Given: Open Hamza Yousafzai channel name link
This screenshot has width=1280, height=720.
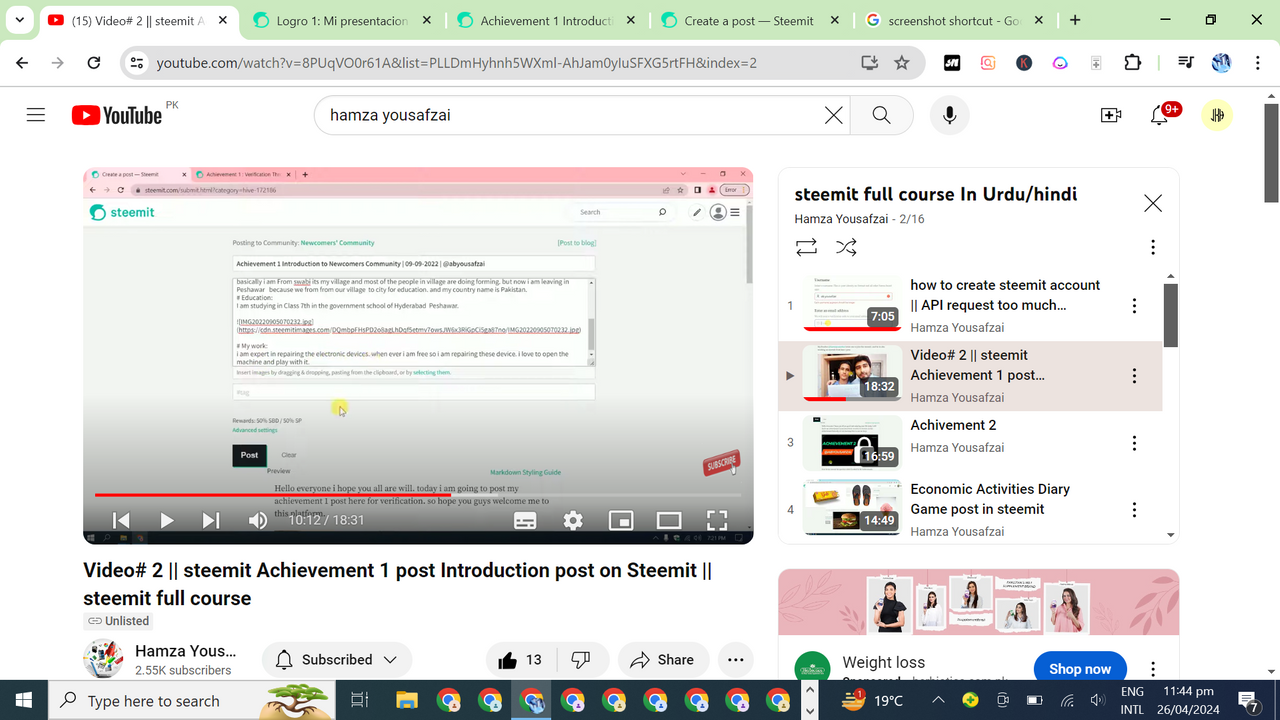Looking at the screenshot, I should 186,651.
